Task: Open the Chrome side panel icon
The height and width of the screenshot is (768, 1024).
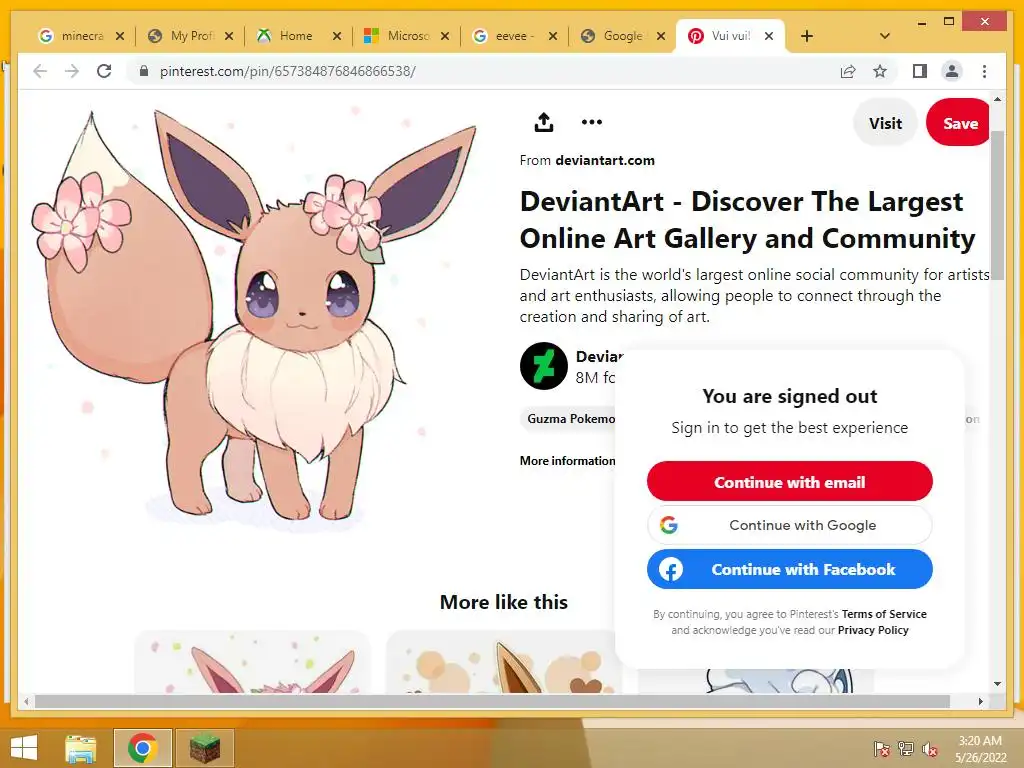Action: pos(920,71)
